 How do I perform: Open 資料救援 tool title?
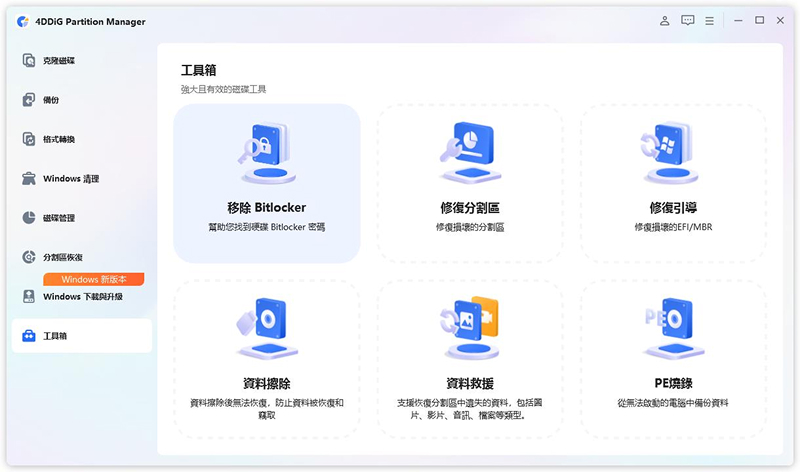(470, 383)
